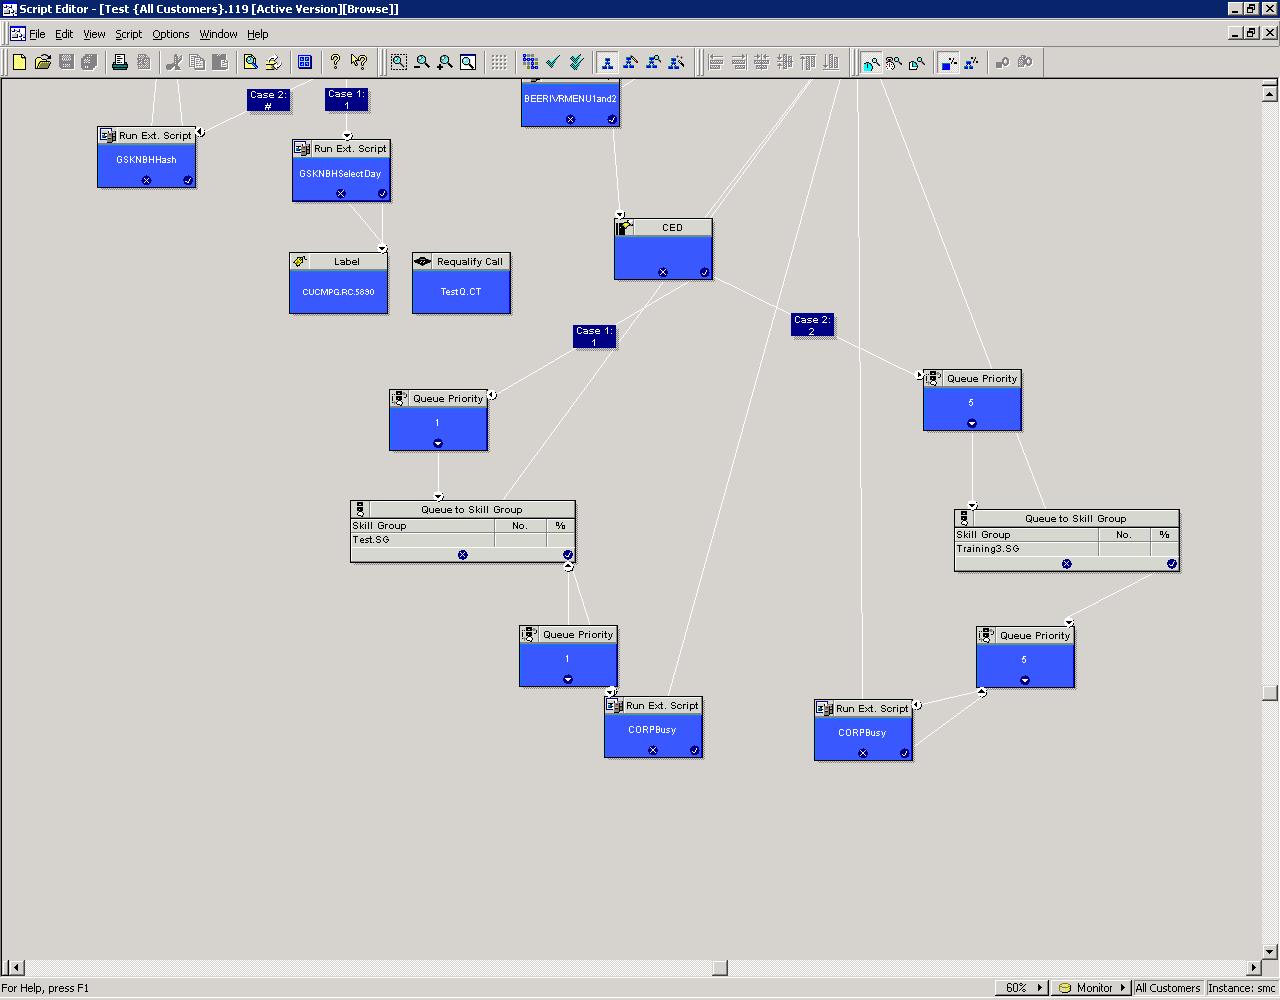
Task: Select the CED node
Action: click(663, 249)
